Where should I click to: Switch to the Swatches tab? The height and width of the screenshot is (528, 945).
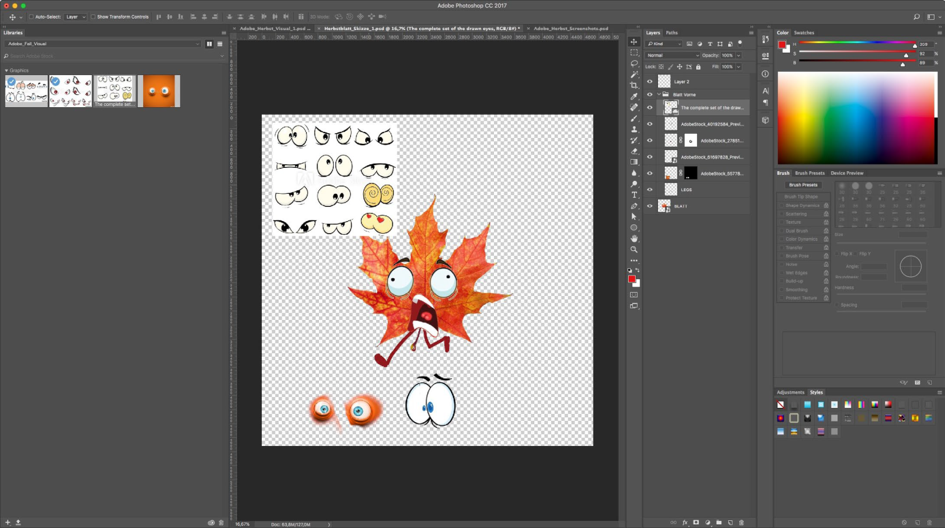tap(804, 33)
